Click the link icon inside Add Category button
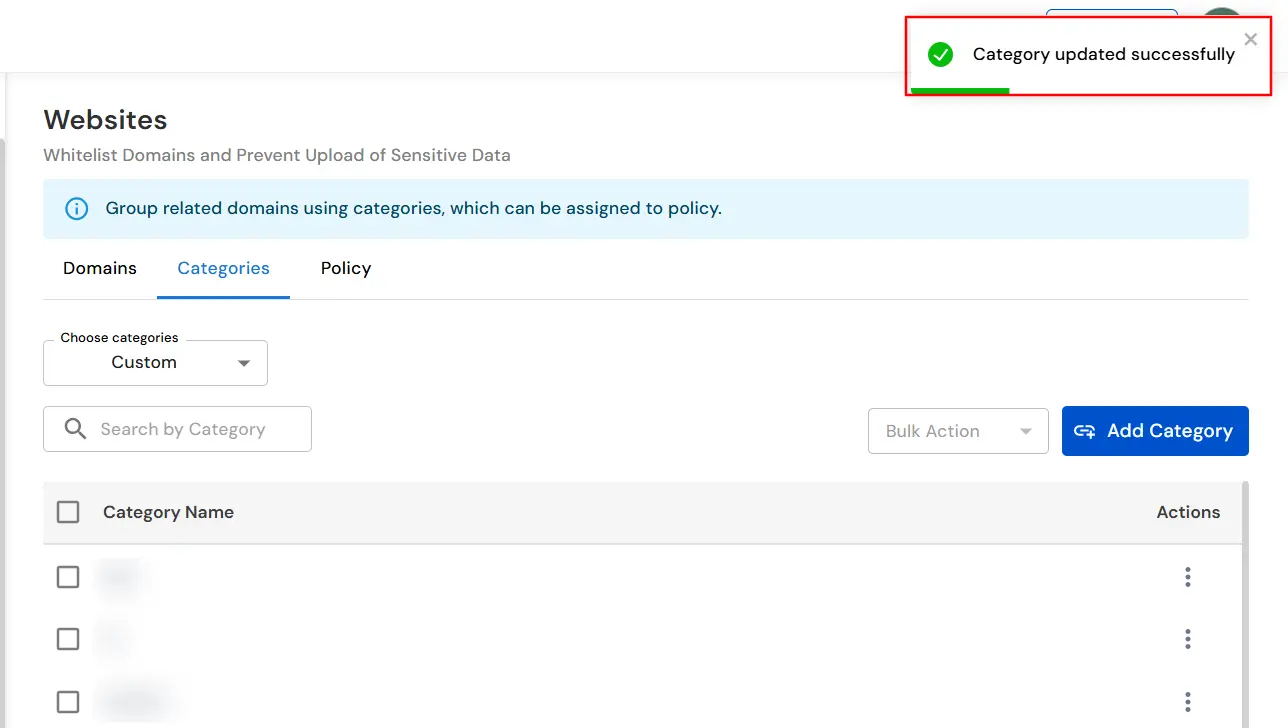Image resolution: width=1288 pixels, height=728 pixels. click(x=1084, y=430)
